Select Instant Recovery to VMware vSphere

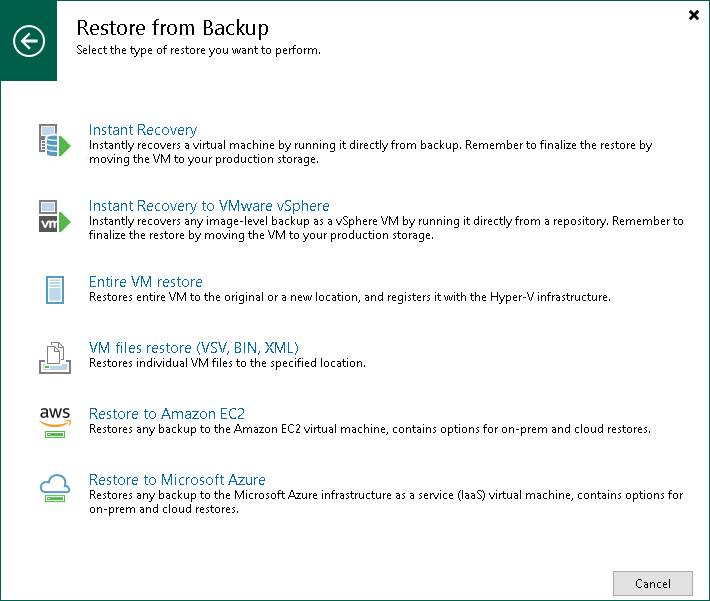[209, 206]
